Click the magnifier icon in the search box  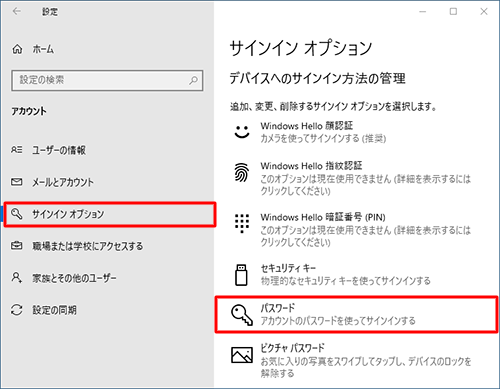(193, 80)
